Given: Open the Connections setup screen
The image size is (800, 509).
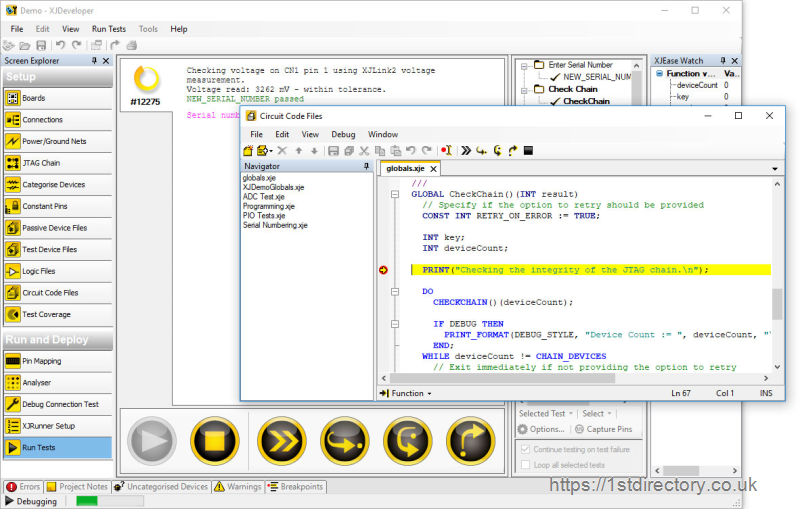Looking at the screenshot, I should (x=58, y=120).
